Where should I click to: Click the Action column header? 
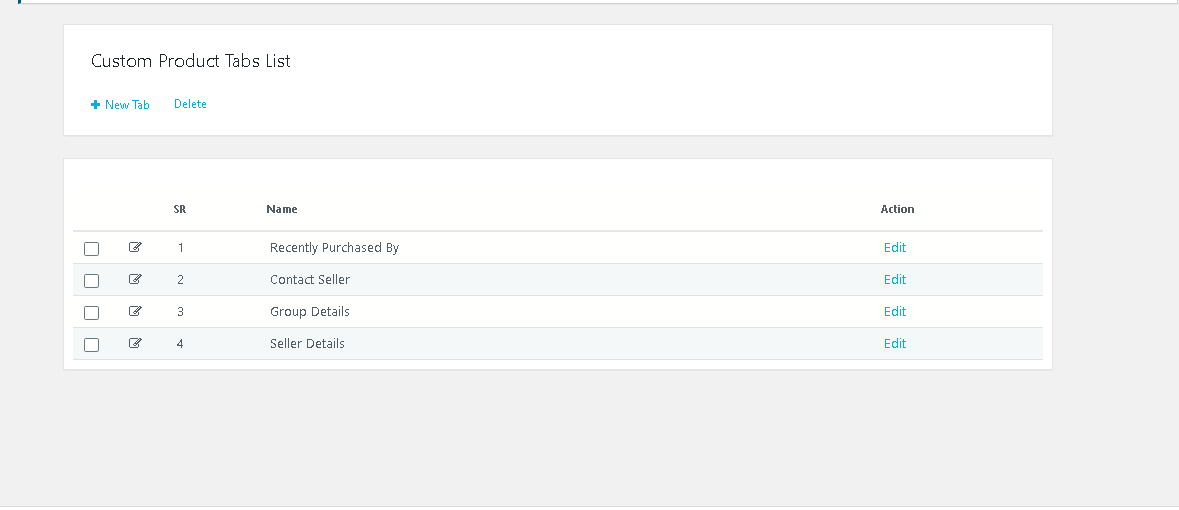click(897, 210)
